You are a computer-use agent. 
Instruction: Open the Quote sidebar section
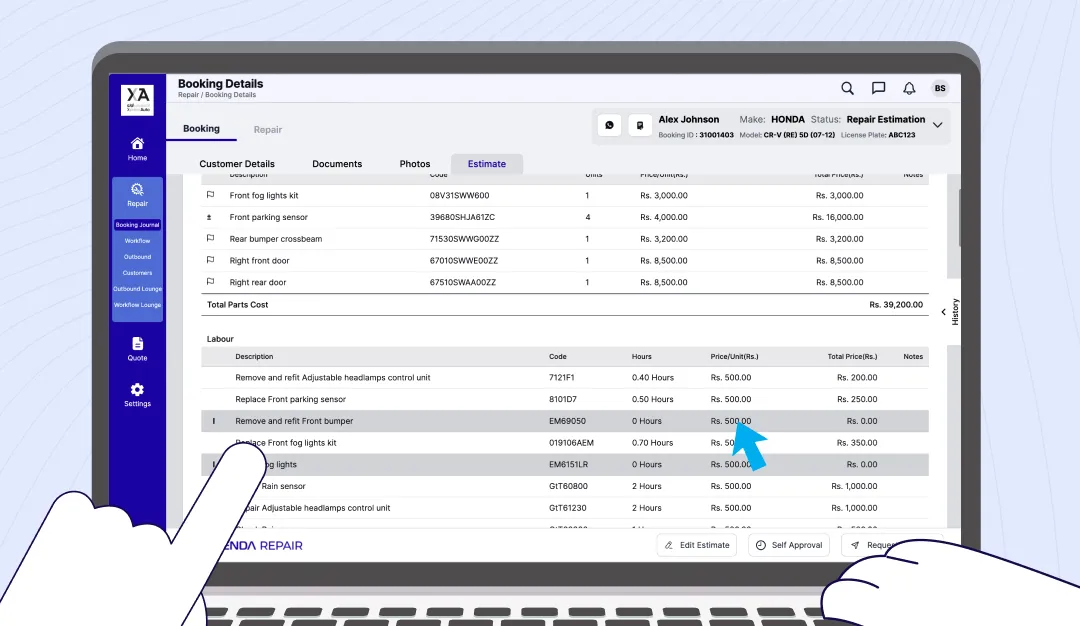[x=137, y=349]
